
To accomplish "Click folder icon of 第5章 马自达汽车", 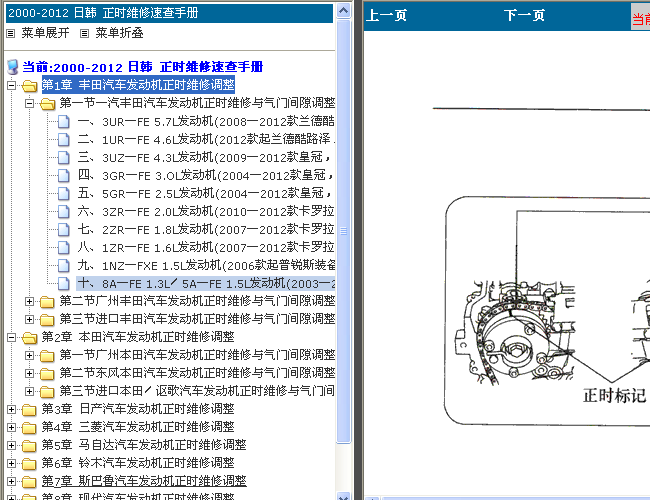I will click(29, 446).
